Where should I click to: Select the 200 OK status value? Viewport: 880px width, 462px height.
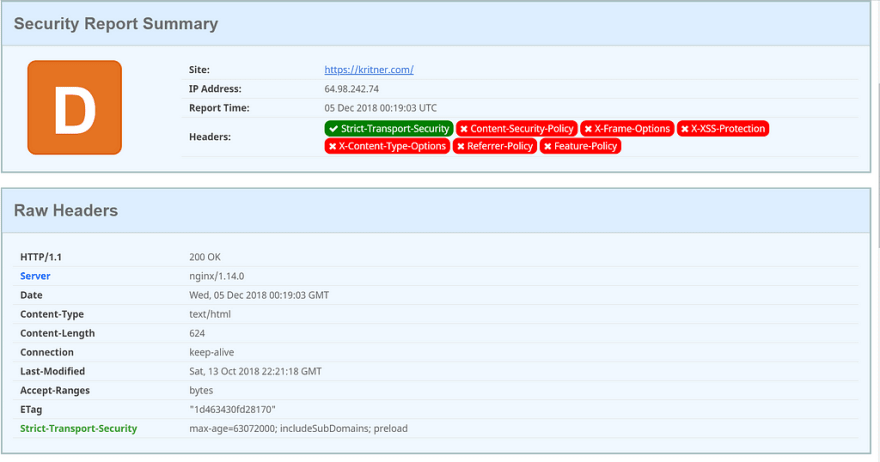coord(205,257)
